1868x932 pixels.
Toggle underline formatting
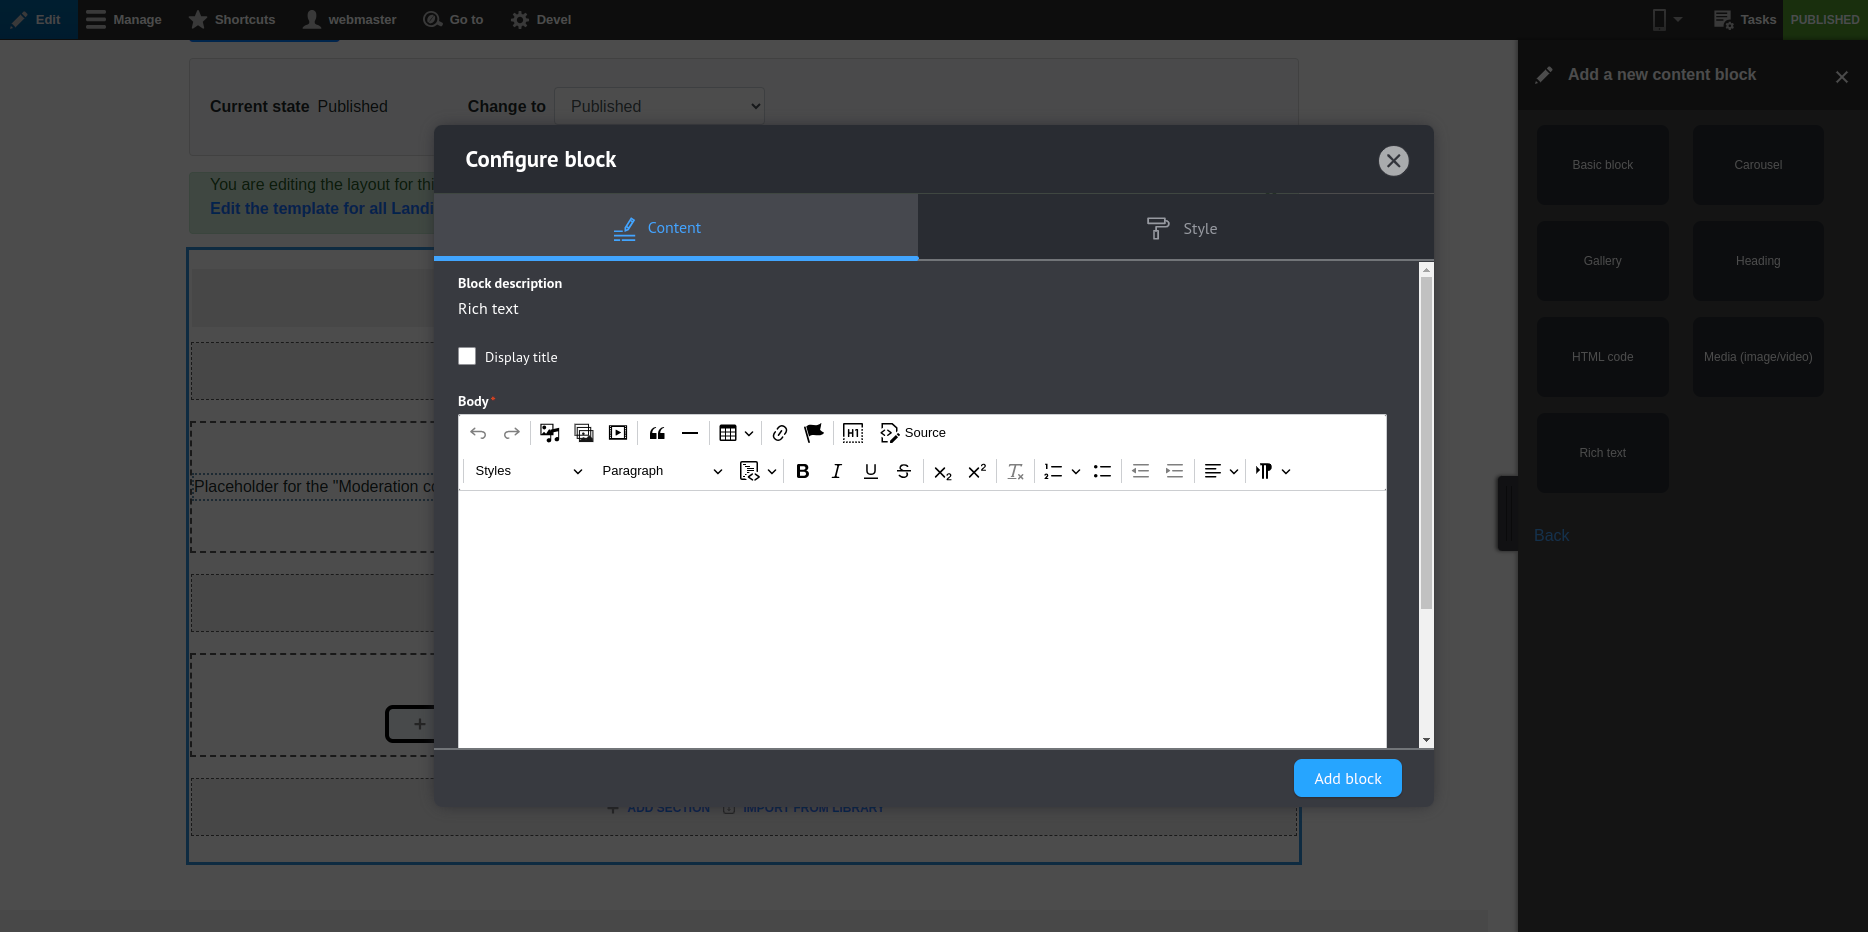pyautogui.click(x=871, y=471)
